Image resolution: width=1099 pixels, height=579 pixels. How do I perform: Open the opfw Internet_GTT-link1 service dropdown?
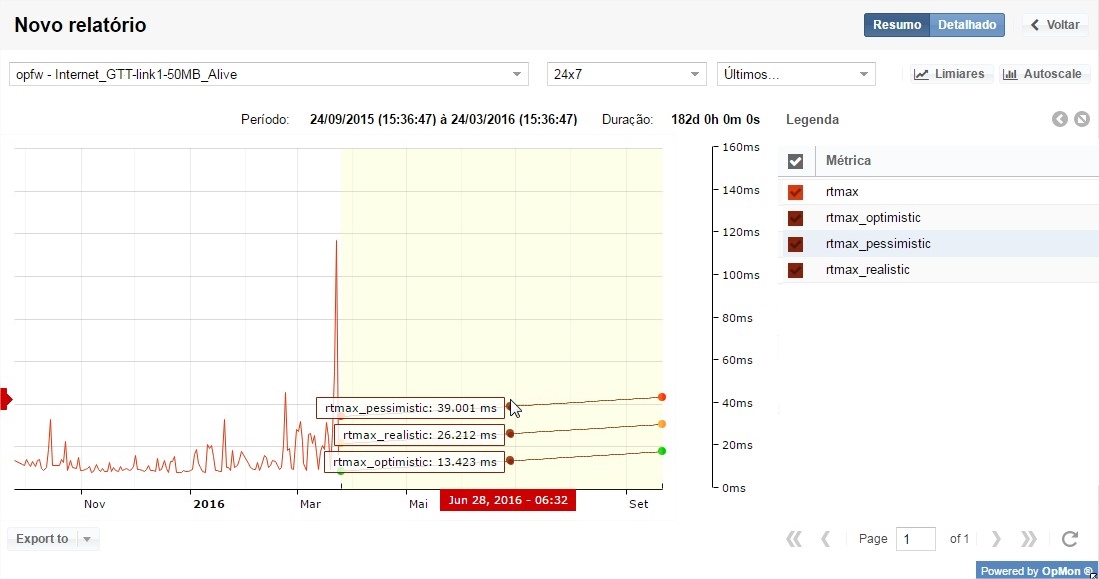click(268, 75)
